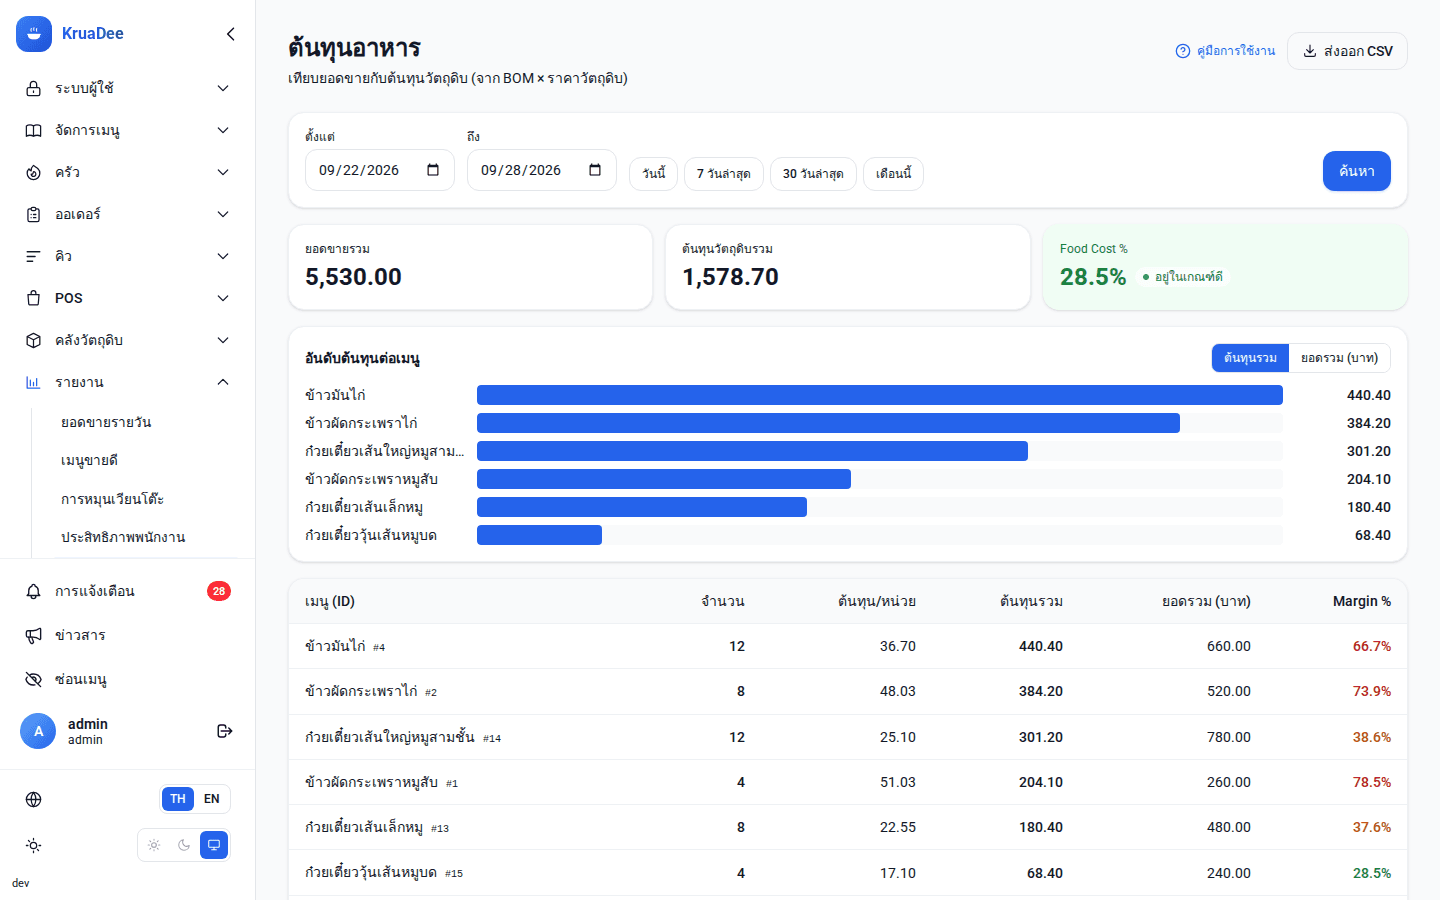The height and width of the screenshot is (900, 1440).
Task: Click the logout icon next to admin
Action: tap(225, 731)
